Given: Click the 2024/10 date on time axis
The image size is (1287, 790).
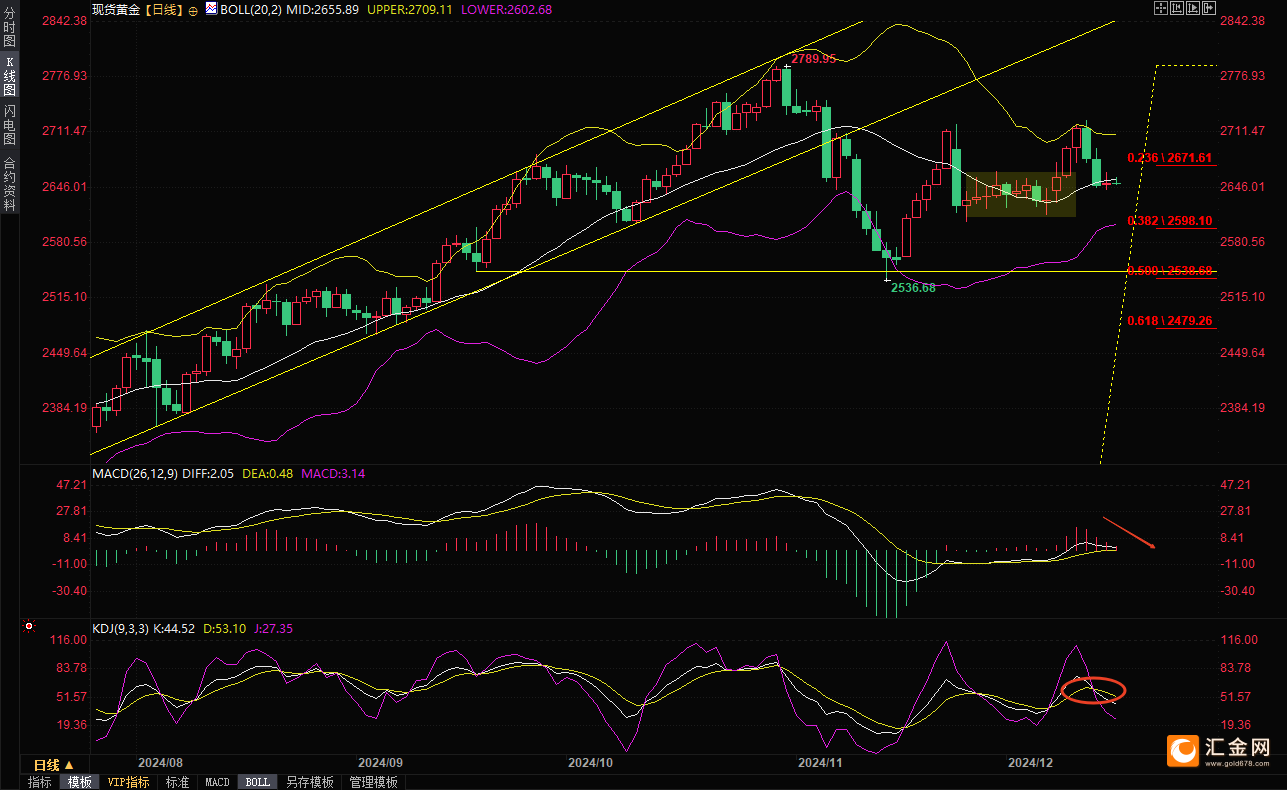Looking at the screenshot, I should coord(590,763).
